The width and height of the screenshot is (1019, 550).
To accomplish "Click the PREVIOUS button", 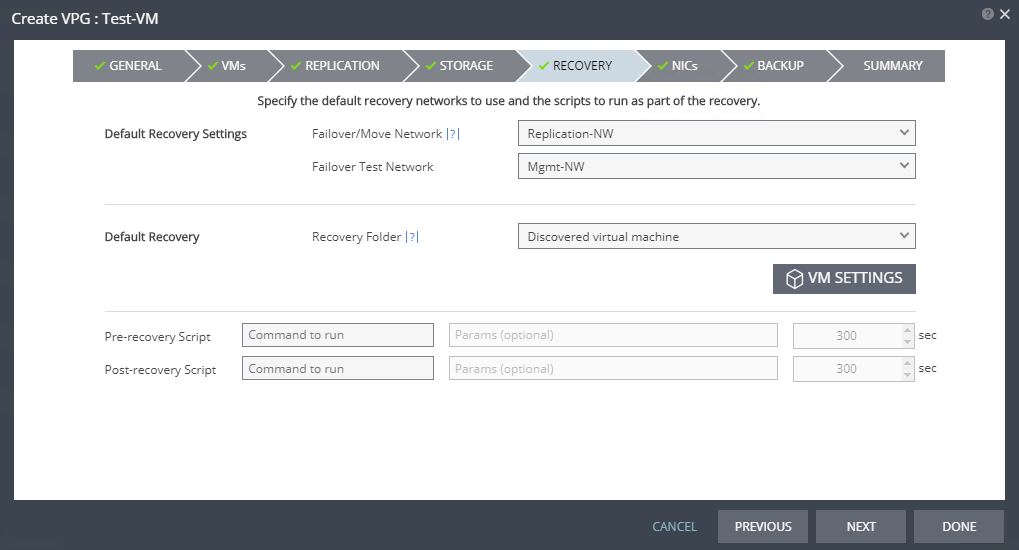I will (763, 527).
